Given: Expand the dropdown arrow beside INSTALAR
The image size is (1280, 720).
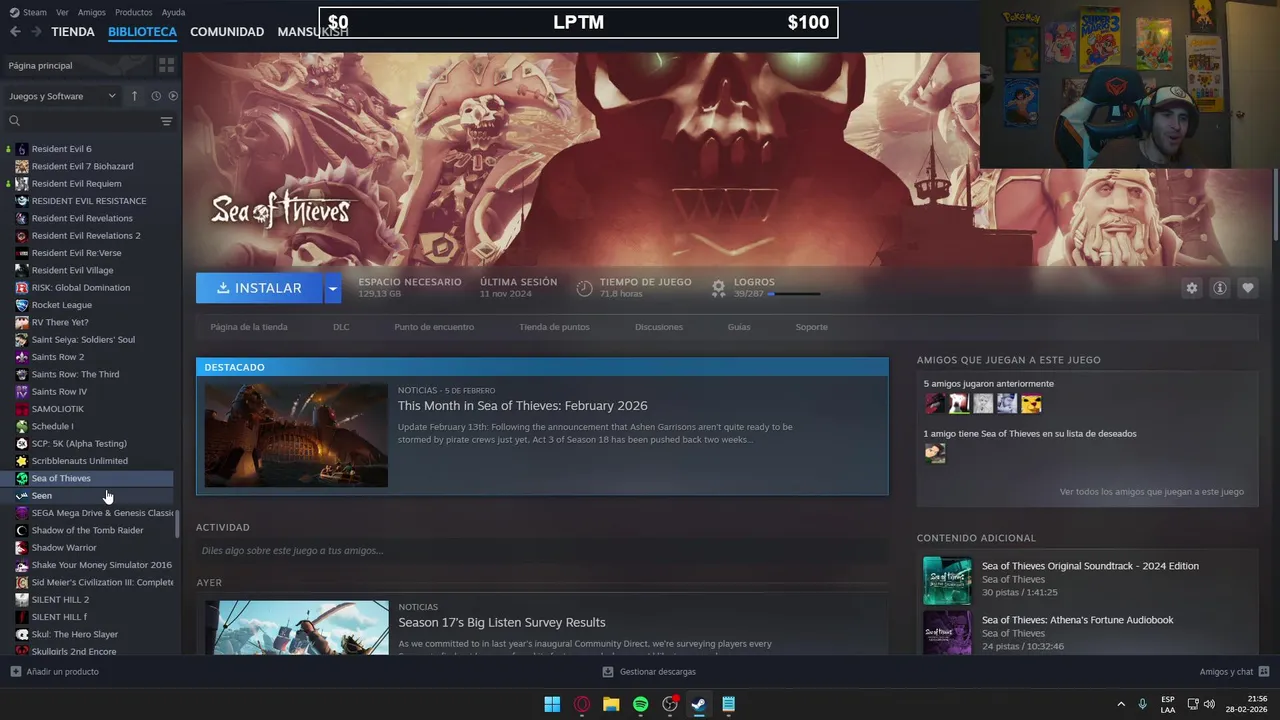Looking at the screenshot, I should [x=333, y=288].
